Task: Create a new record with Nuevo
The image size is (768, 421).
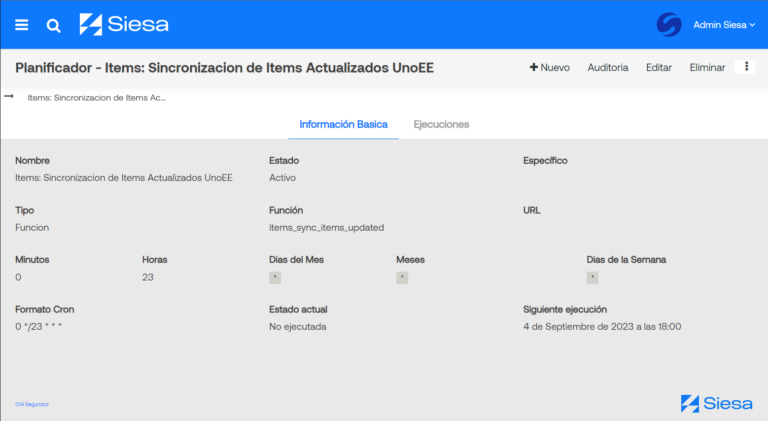Action: 550,68
